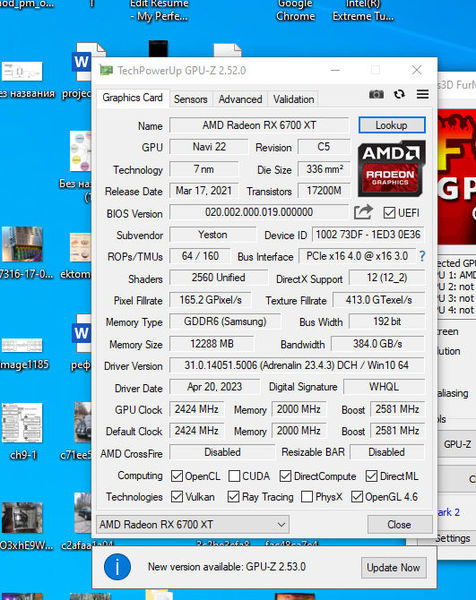Image resolution: width=476 pixels, height=600 pixels.
Task: Click the Driver Date Apr 20, 2023 value
Action: pyautogui.click(x=214, y=387)
